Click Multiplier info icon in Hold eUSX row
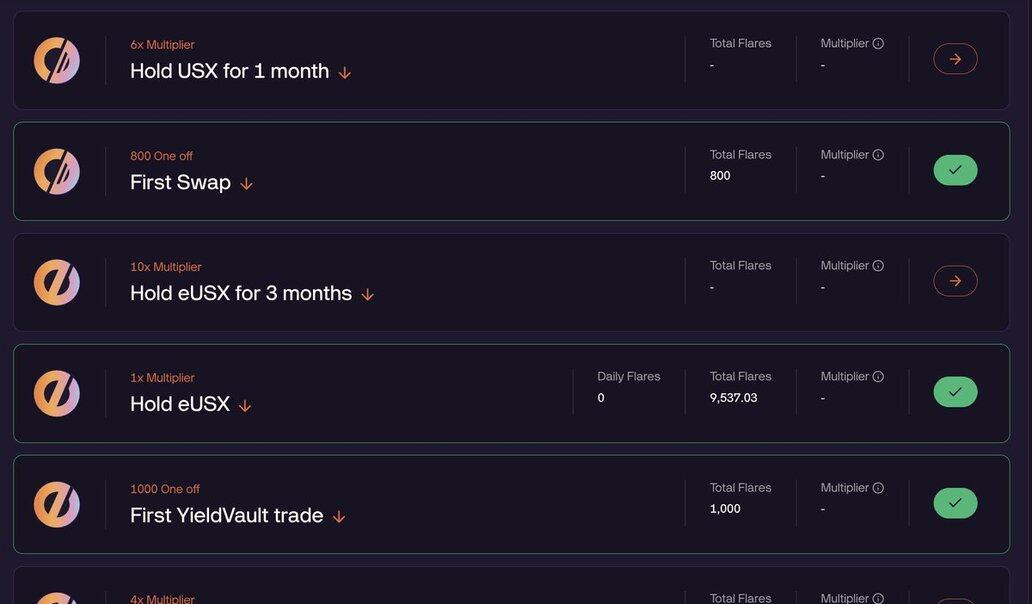Image resolution: width=1032 pixels, height=604 pixels. pos(878,377)
